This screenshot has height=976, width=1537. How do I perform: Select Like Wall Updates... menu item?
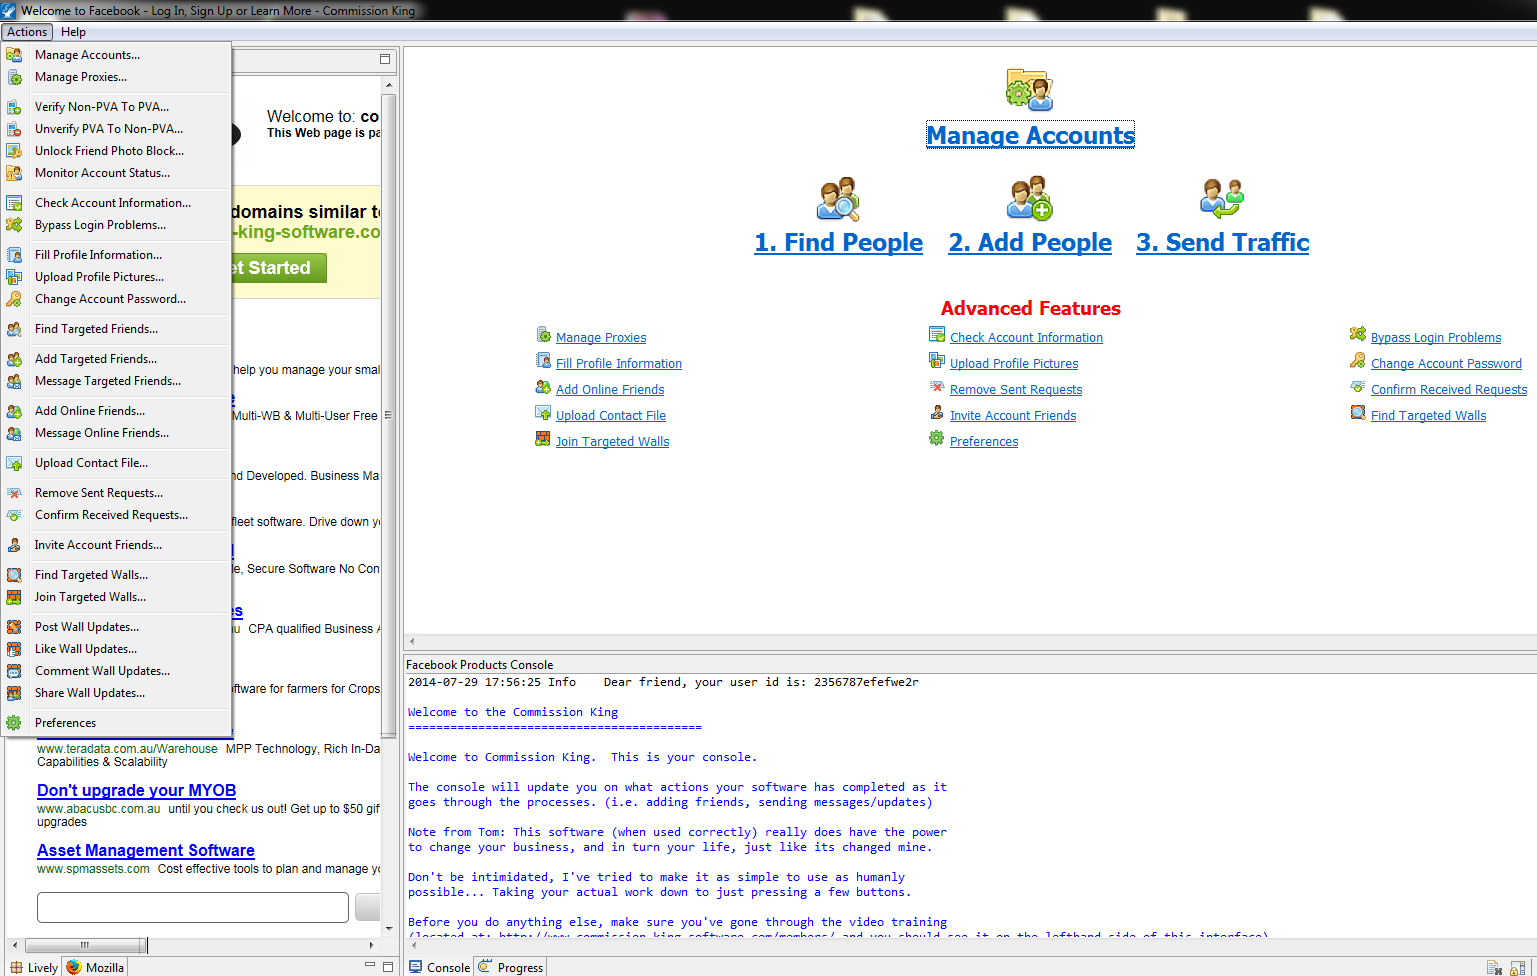[116, 649]
